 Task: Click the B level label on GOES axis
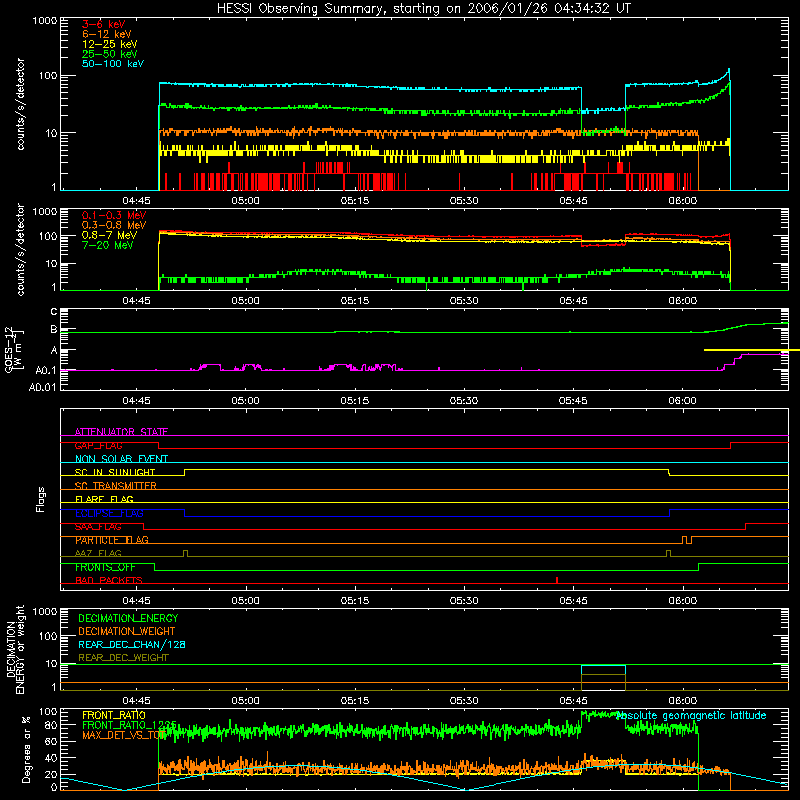[54, 330]
